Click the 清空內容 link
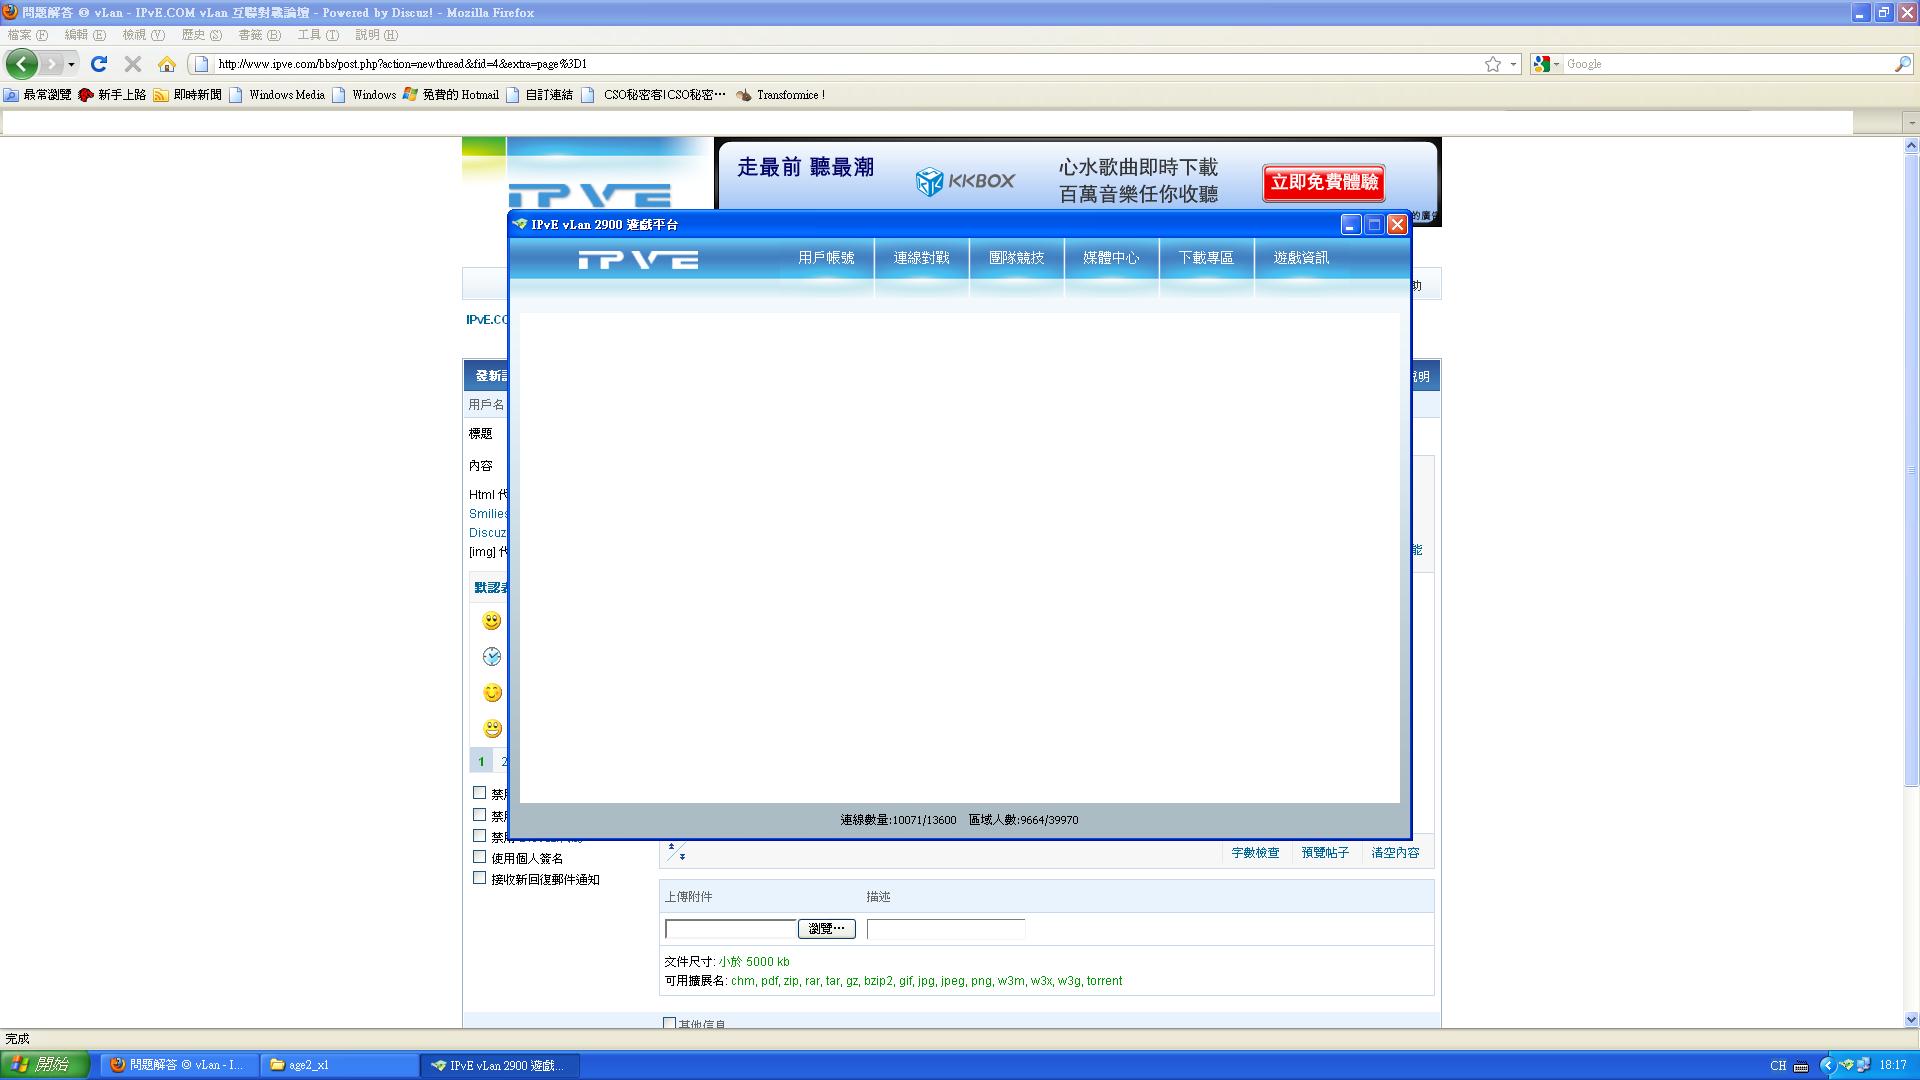This screenshot has height=1080, width=1920. (1394, 853)
